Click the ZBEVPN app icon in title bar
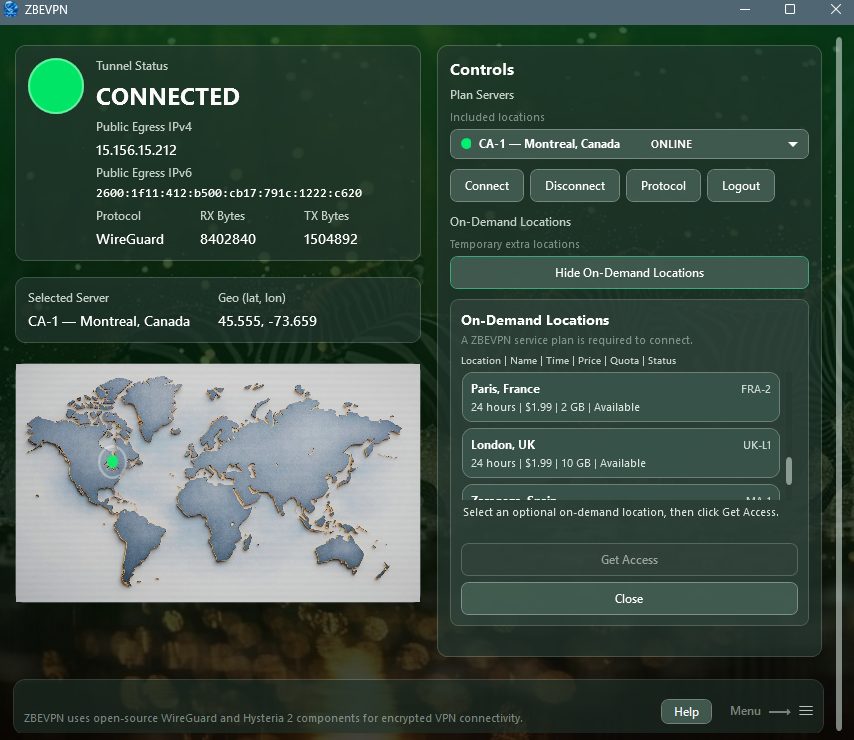 10,9
